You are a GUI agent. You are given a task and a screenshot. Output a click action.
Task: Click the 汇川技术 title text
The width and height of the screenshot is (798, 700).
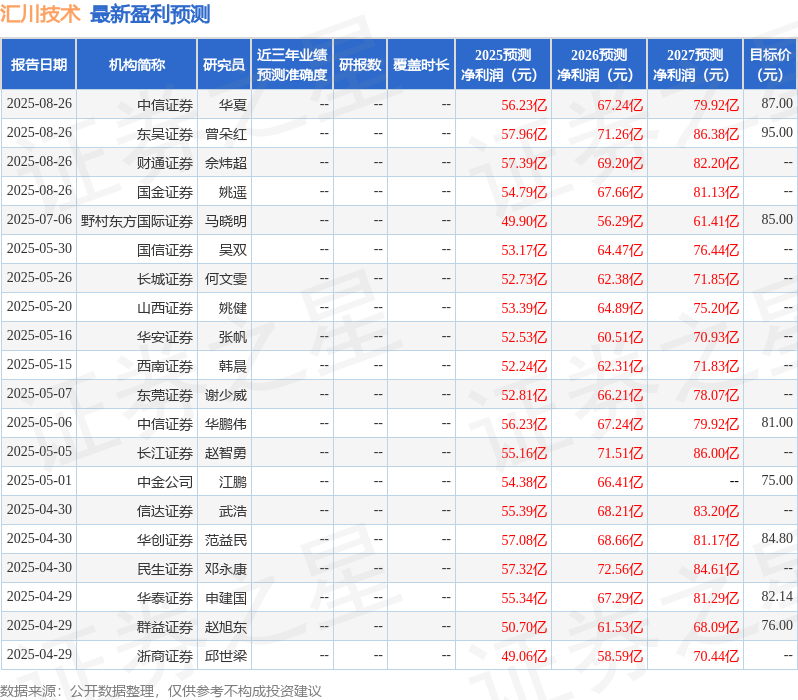tap(40, 14)
